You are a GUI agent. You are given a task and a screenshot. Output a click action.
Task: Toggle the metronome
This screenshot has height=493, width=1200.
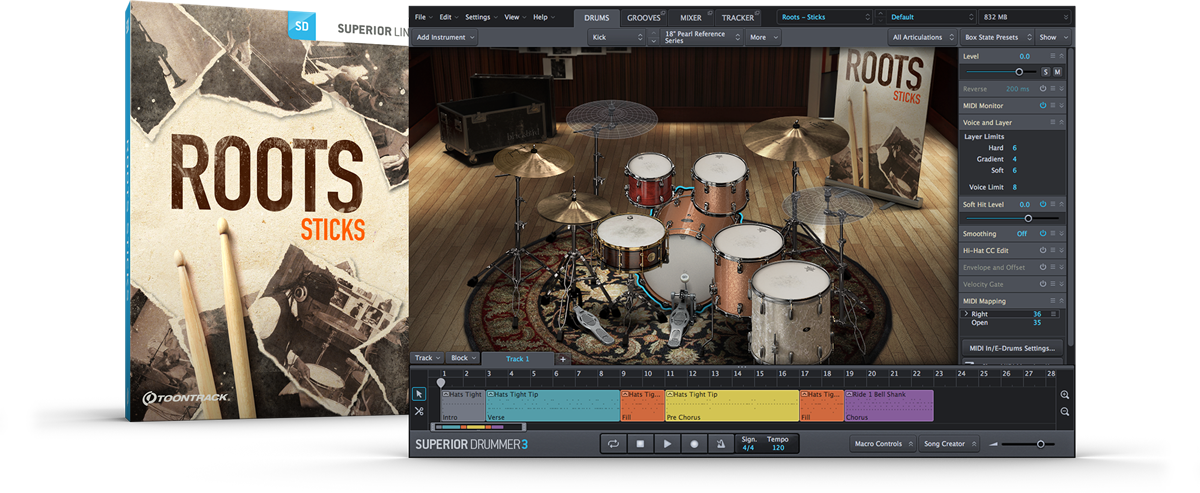click(x=721, y=444)
